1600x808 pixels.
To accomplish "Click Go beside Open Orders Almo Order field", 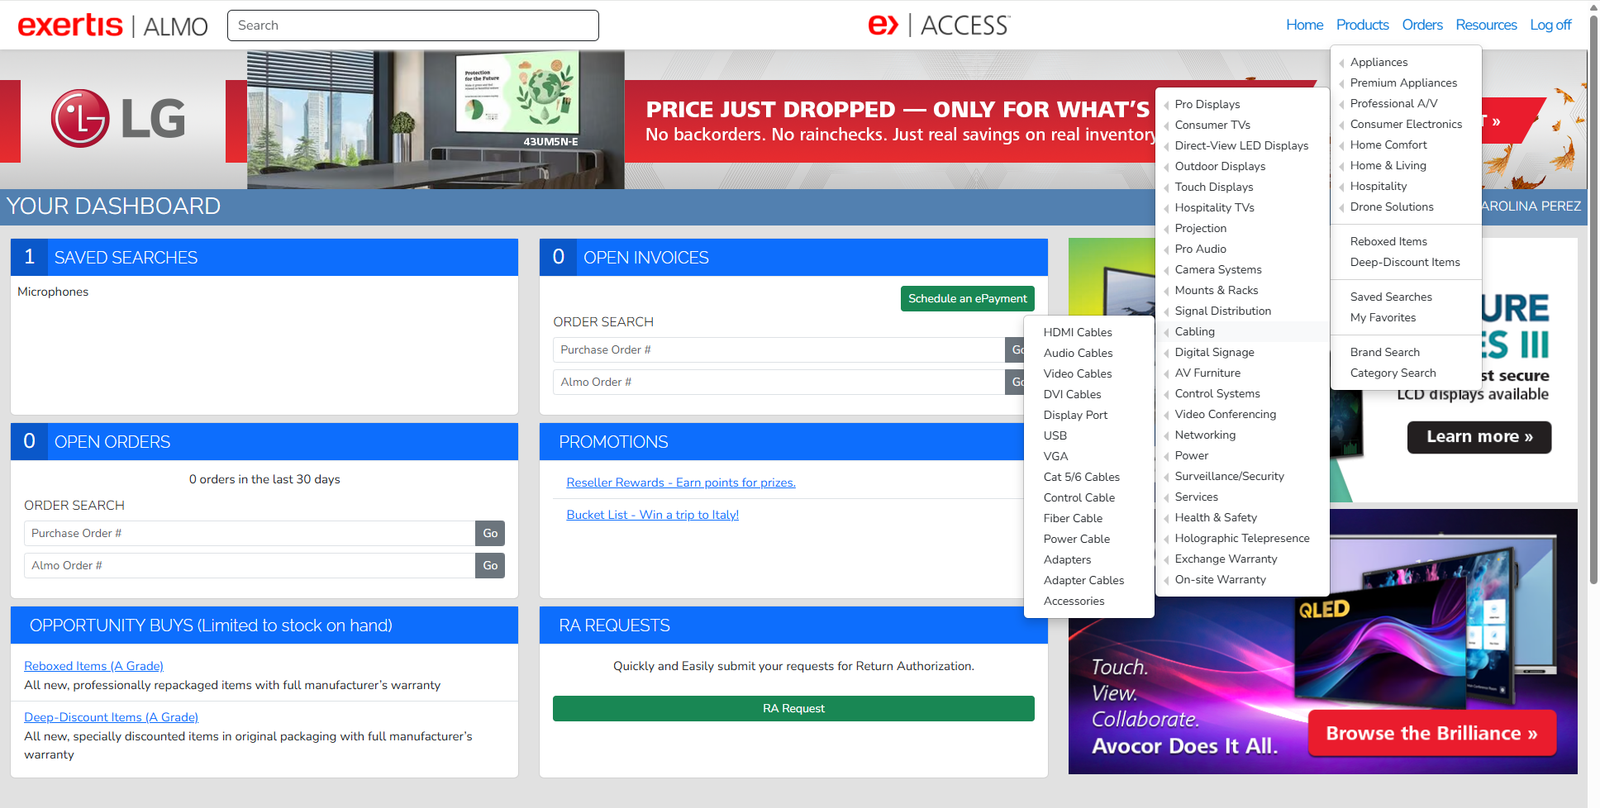I will 490,566.
